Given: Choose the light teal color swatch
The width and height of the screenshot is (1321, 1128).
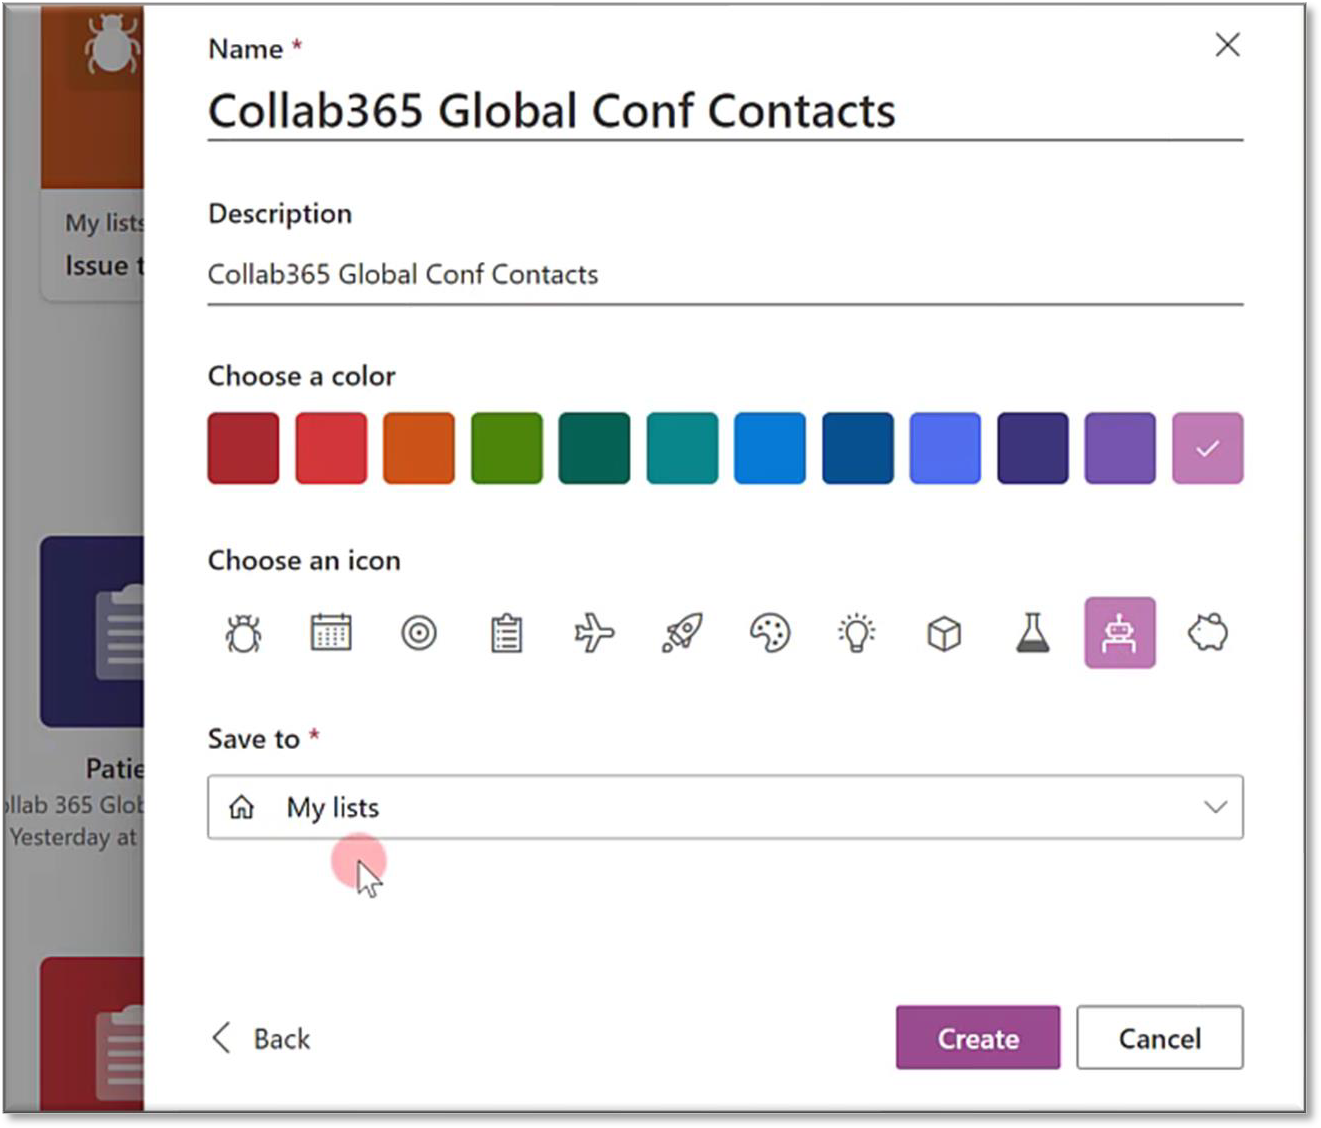Looking at the screenshot, I should coord(682,448).
